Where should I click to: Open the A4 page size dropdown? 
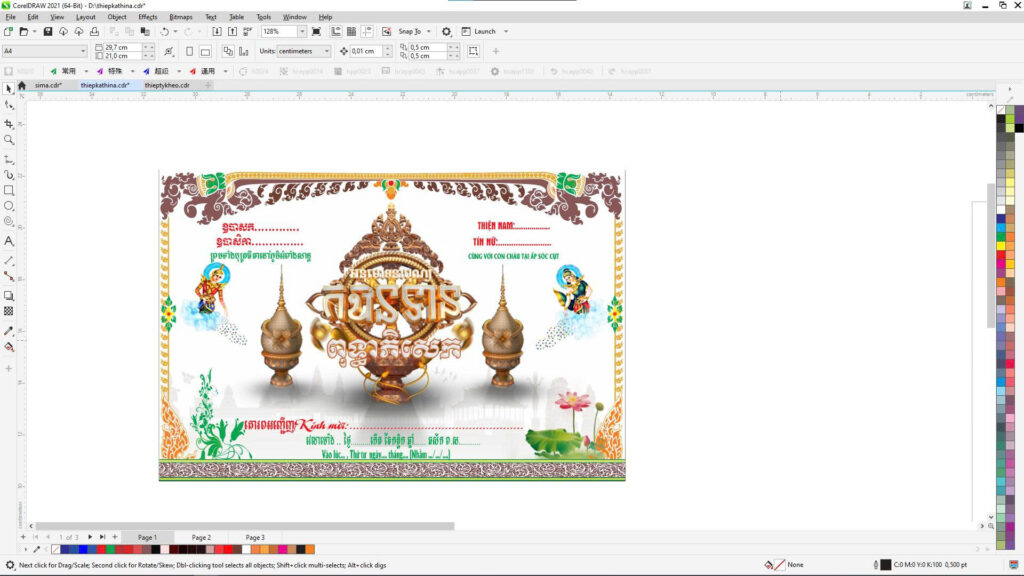83,51
